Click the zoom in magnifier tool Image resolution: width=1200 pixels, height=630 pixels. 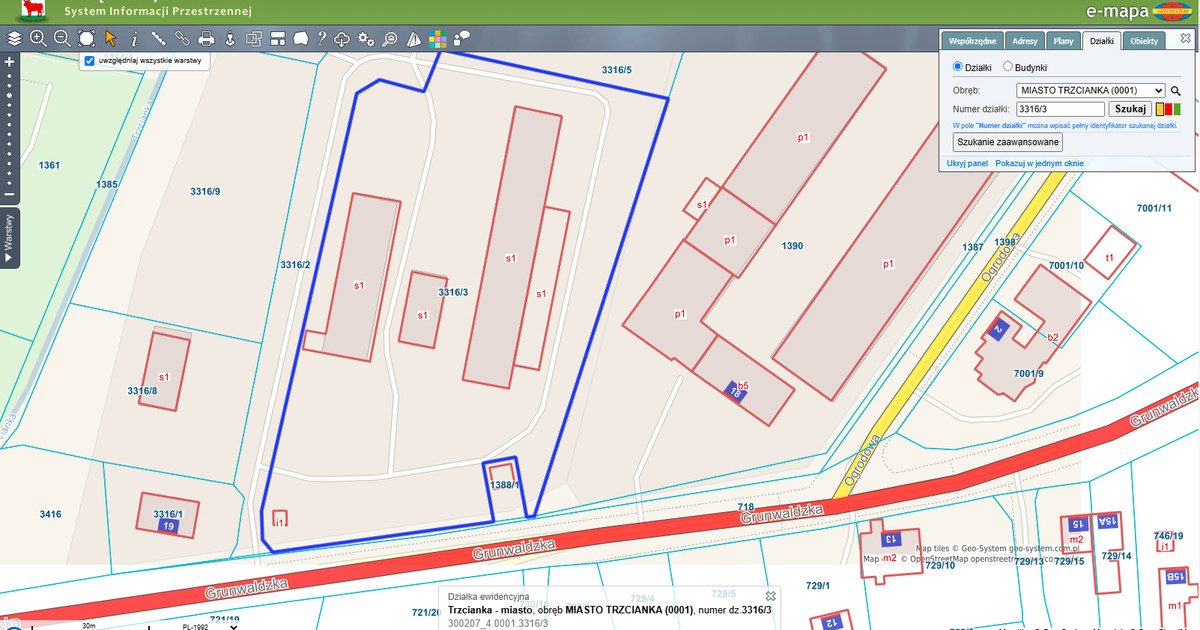point(38,39)
